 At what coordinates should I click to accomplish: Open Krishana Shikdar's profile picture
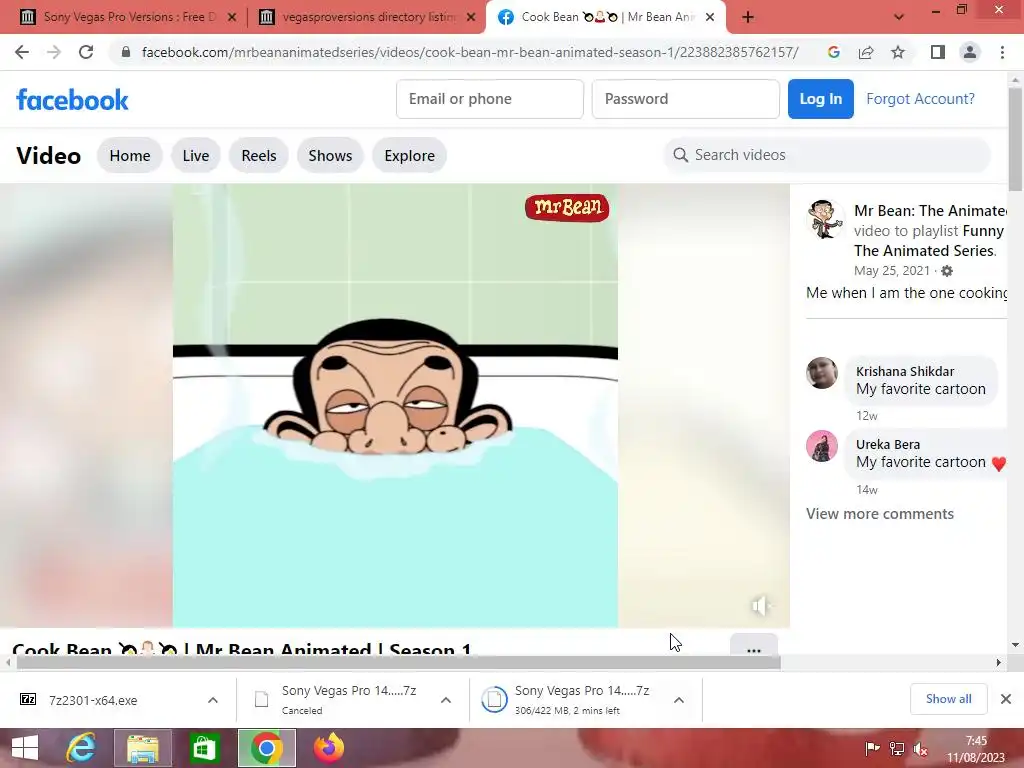pyautogui.click(x=822, y=373)
